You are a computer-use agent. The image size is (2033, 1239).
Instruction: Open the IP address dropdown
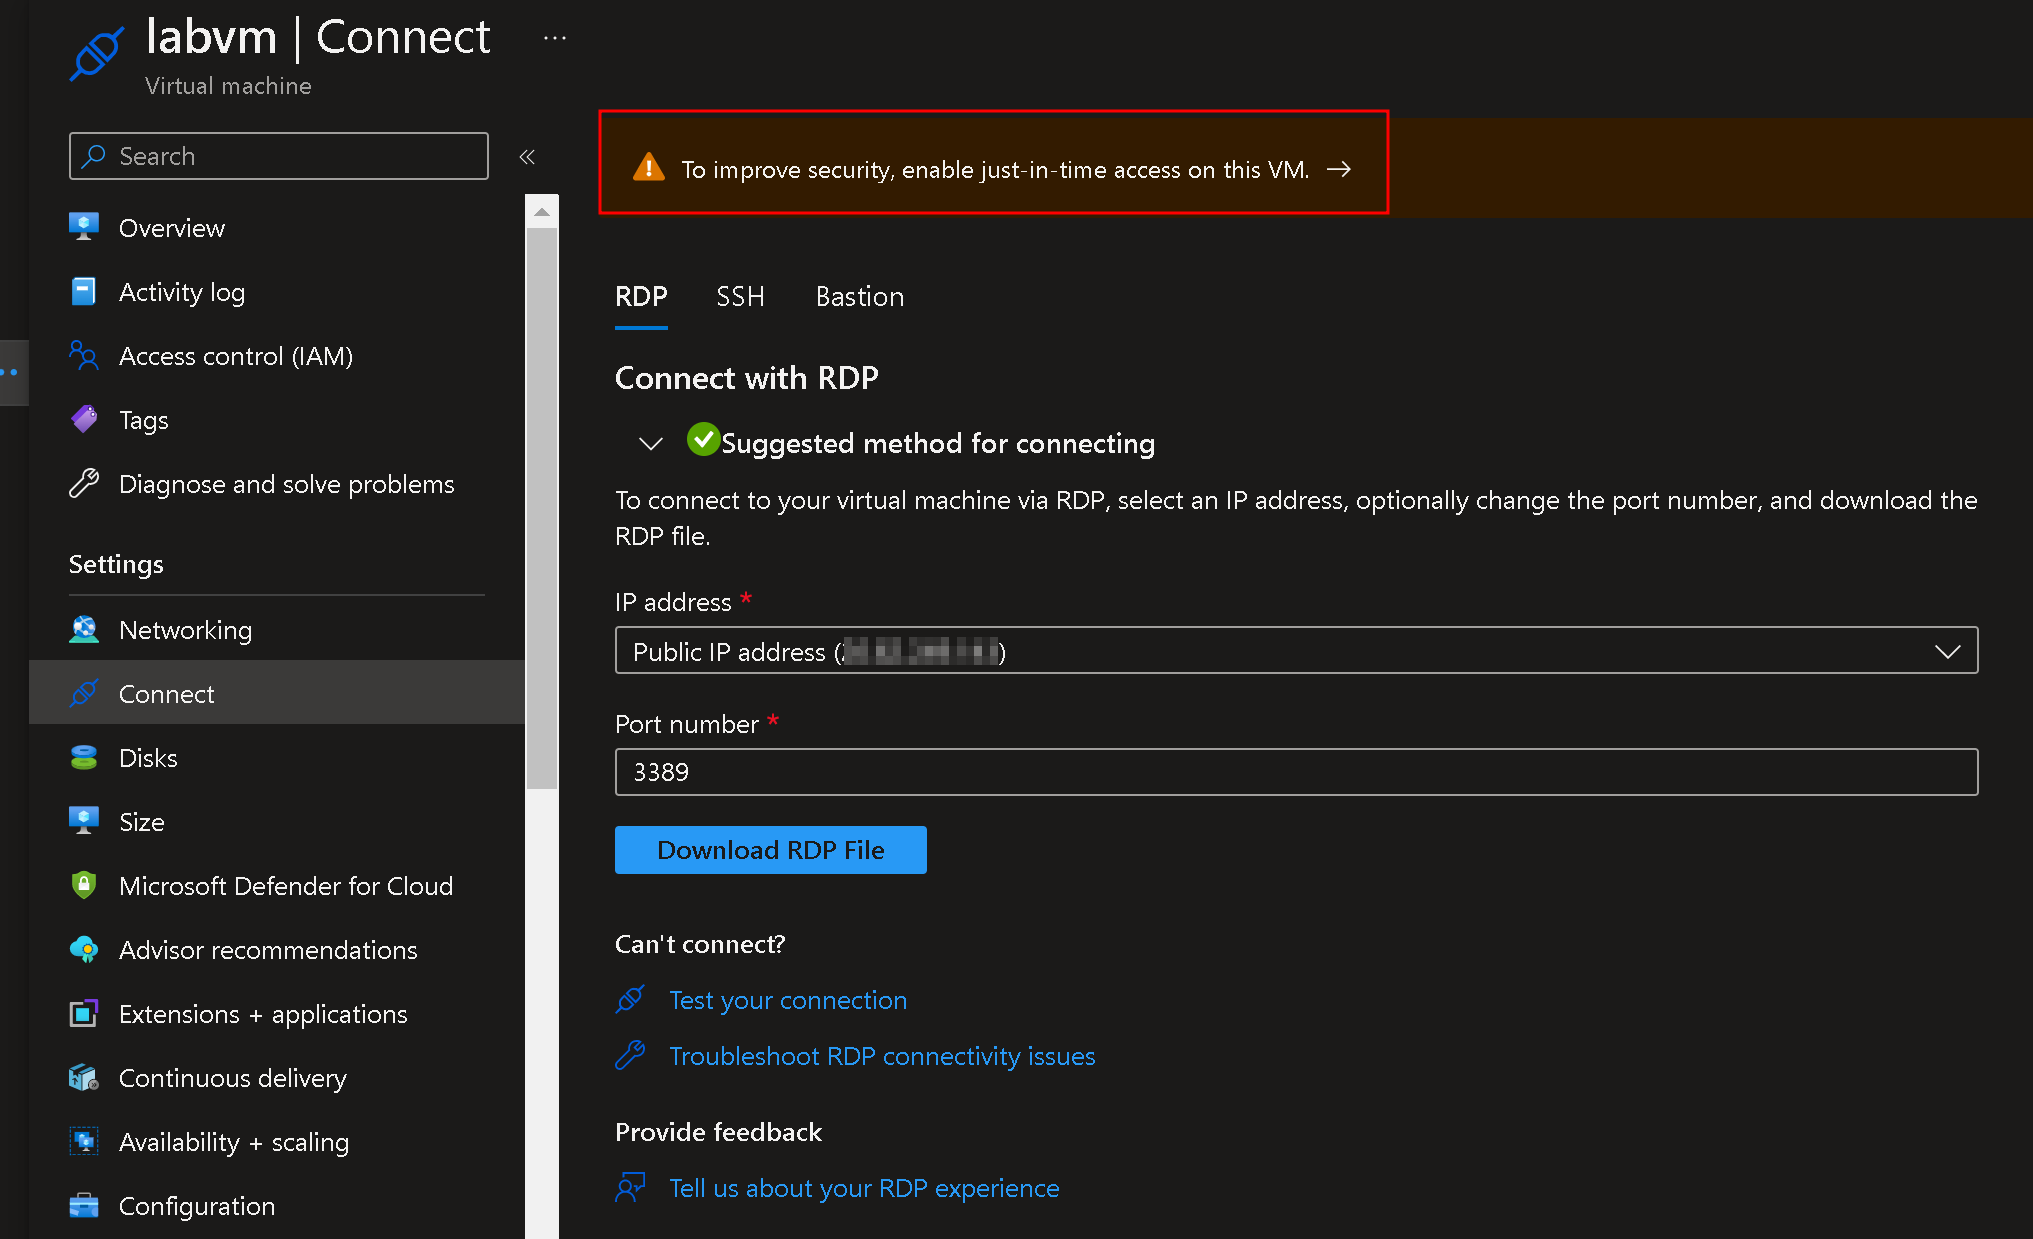(x=1955, y=651)
